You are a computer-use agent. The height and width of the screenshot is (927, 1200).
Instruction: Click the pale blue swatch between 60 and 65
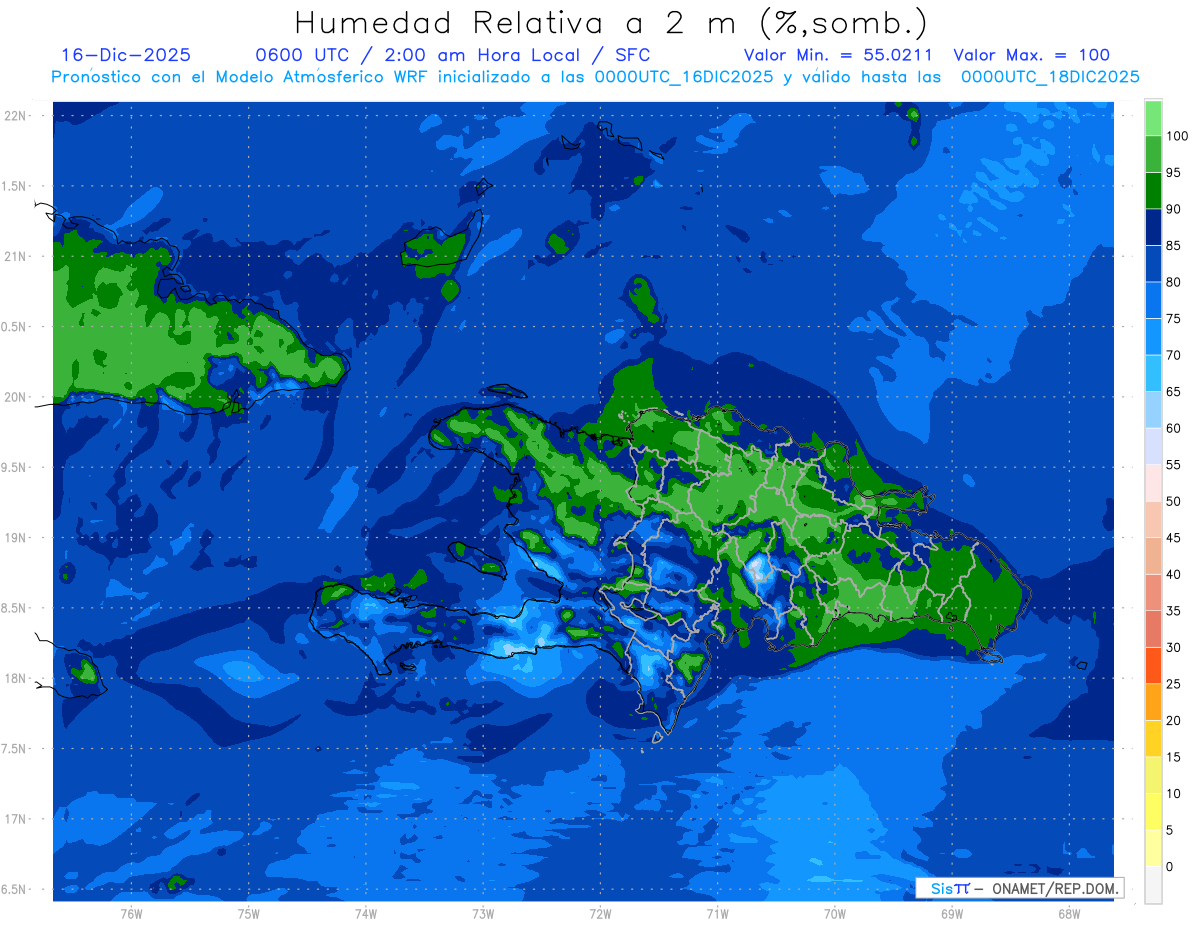coord(1153,410)
